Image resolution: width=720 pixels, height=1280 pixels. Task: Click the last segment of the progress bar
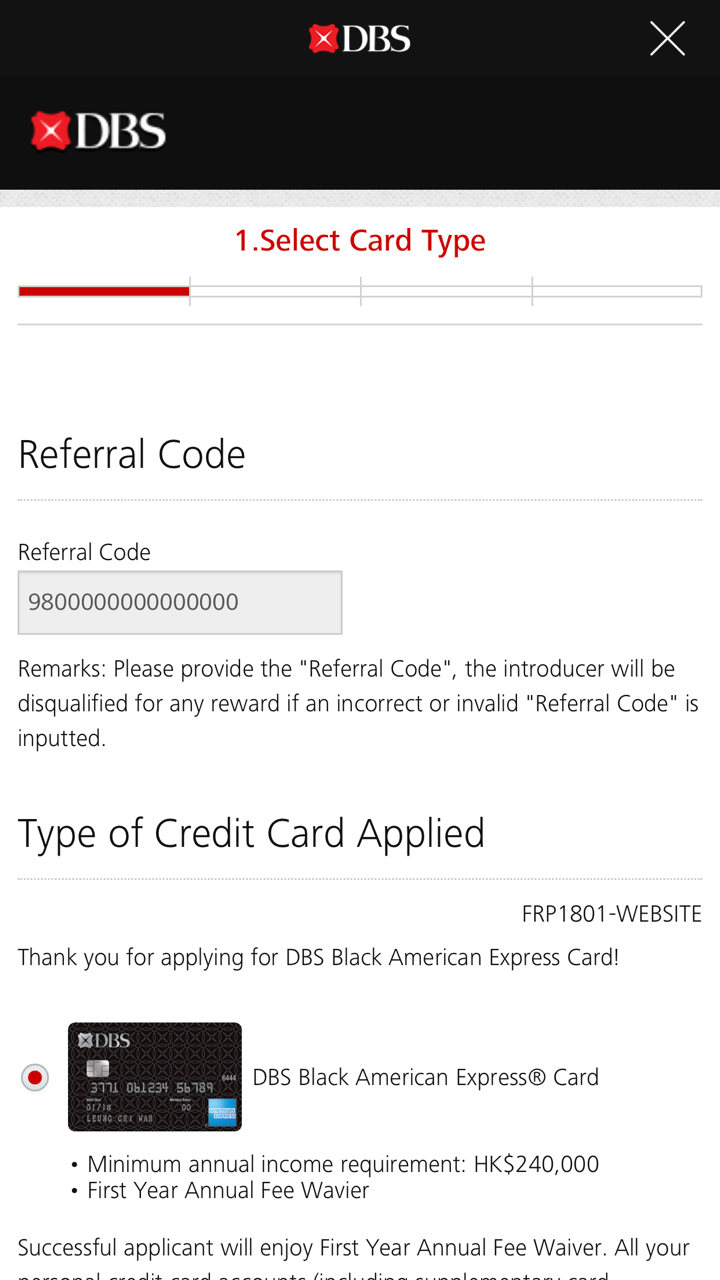click(617, 291)
